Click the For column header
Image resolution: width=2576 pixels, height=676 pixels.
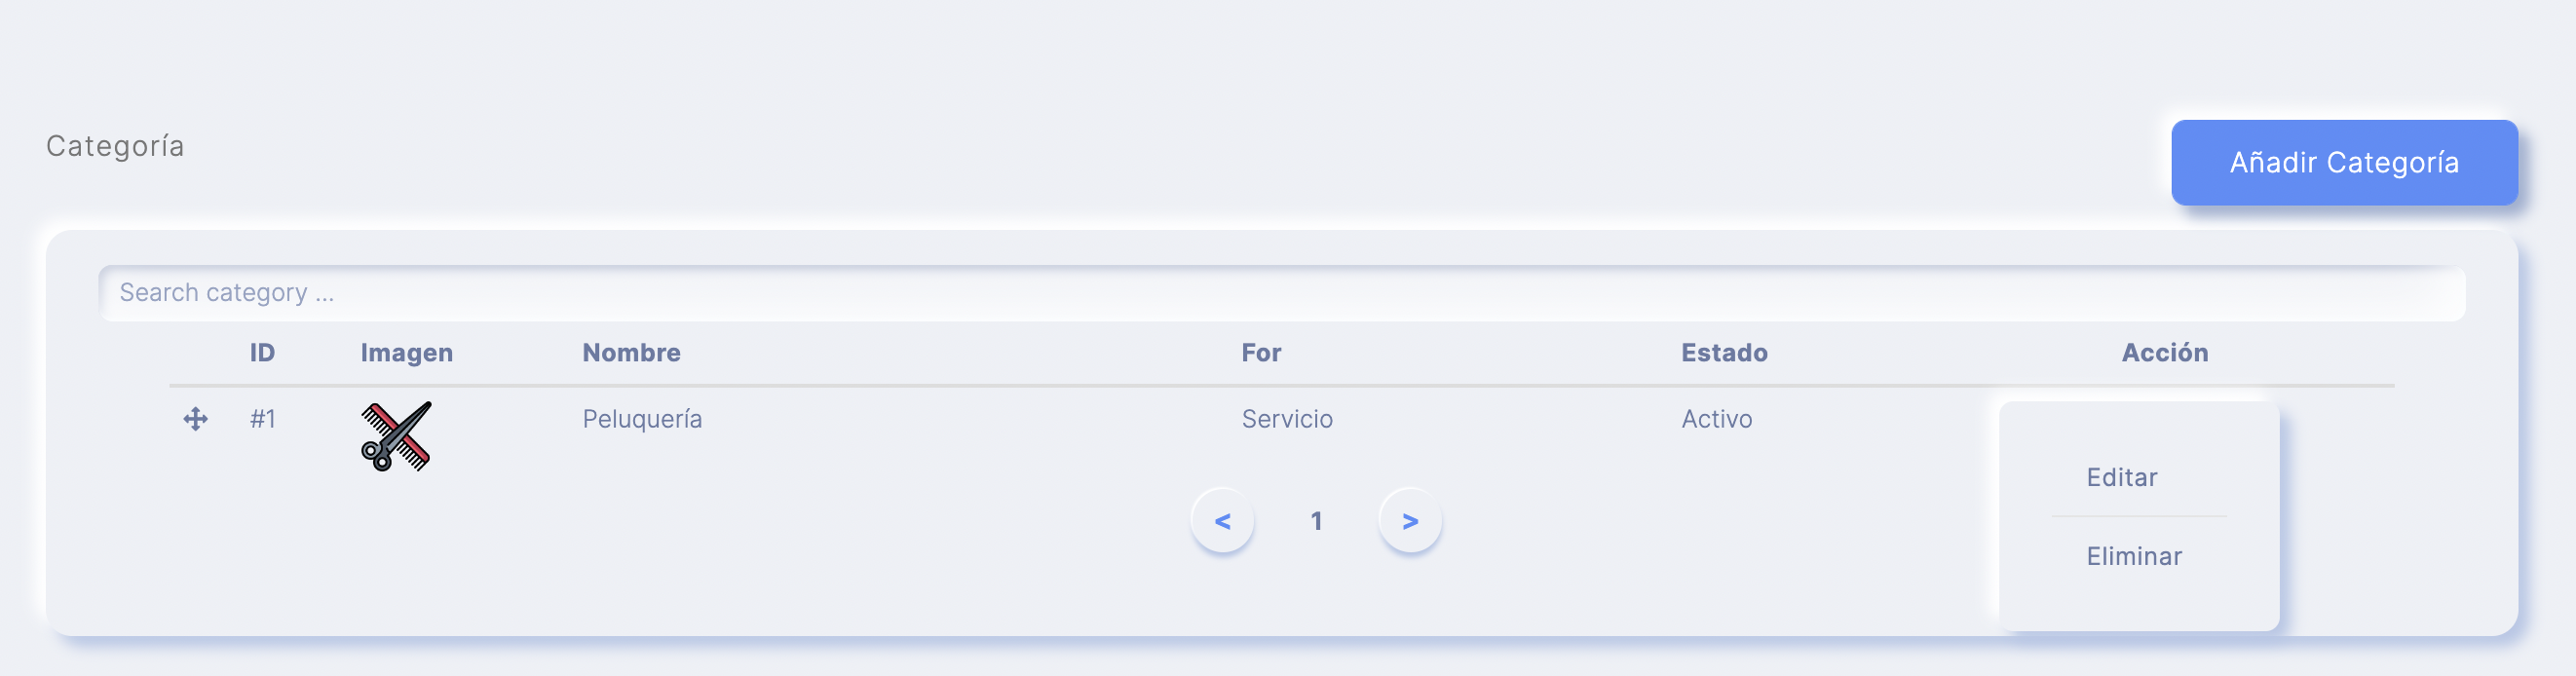click(1261, 352)
